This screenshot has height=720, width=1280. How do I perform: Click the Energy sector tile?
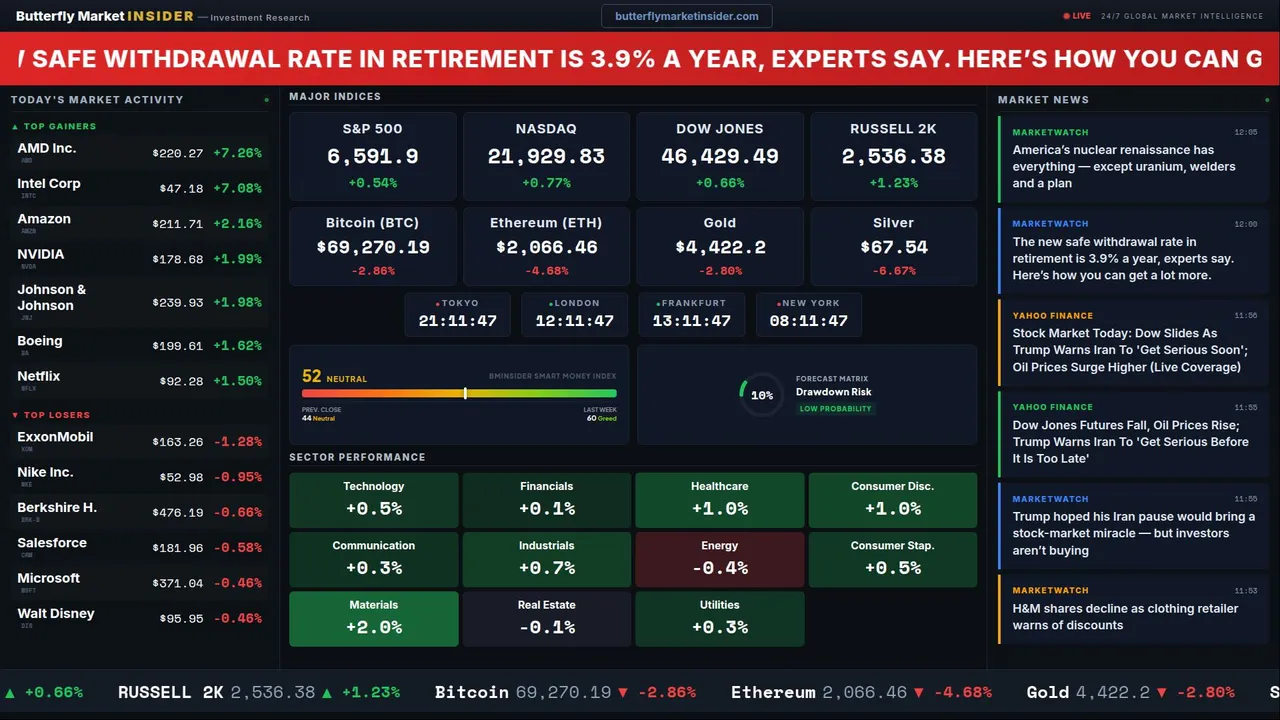[719, 560]
